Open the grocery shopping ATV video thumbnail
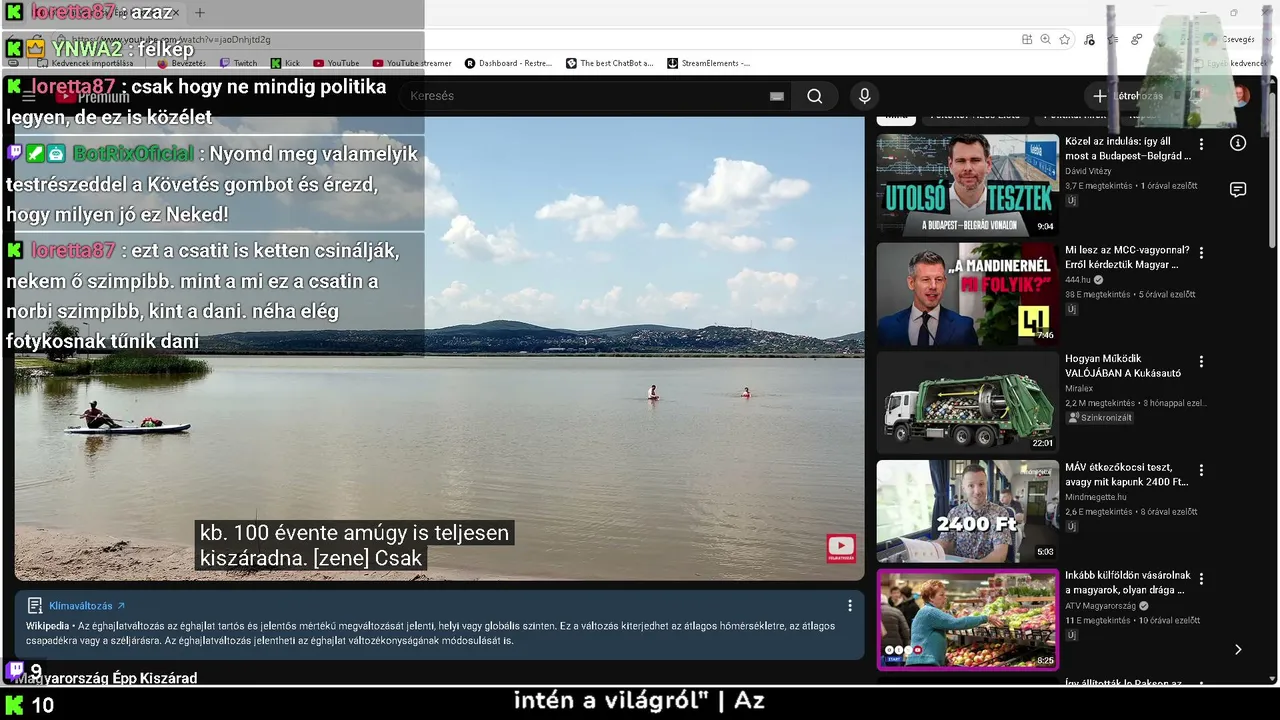Viewport: 1280px width, 720px height. [967, 619]
